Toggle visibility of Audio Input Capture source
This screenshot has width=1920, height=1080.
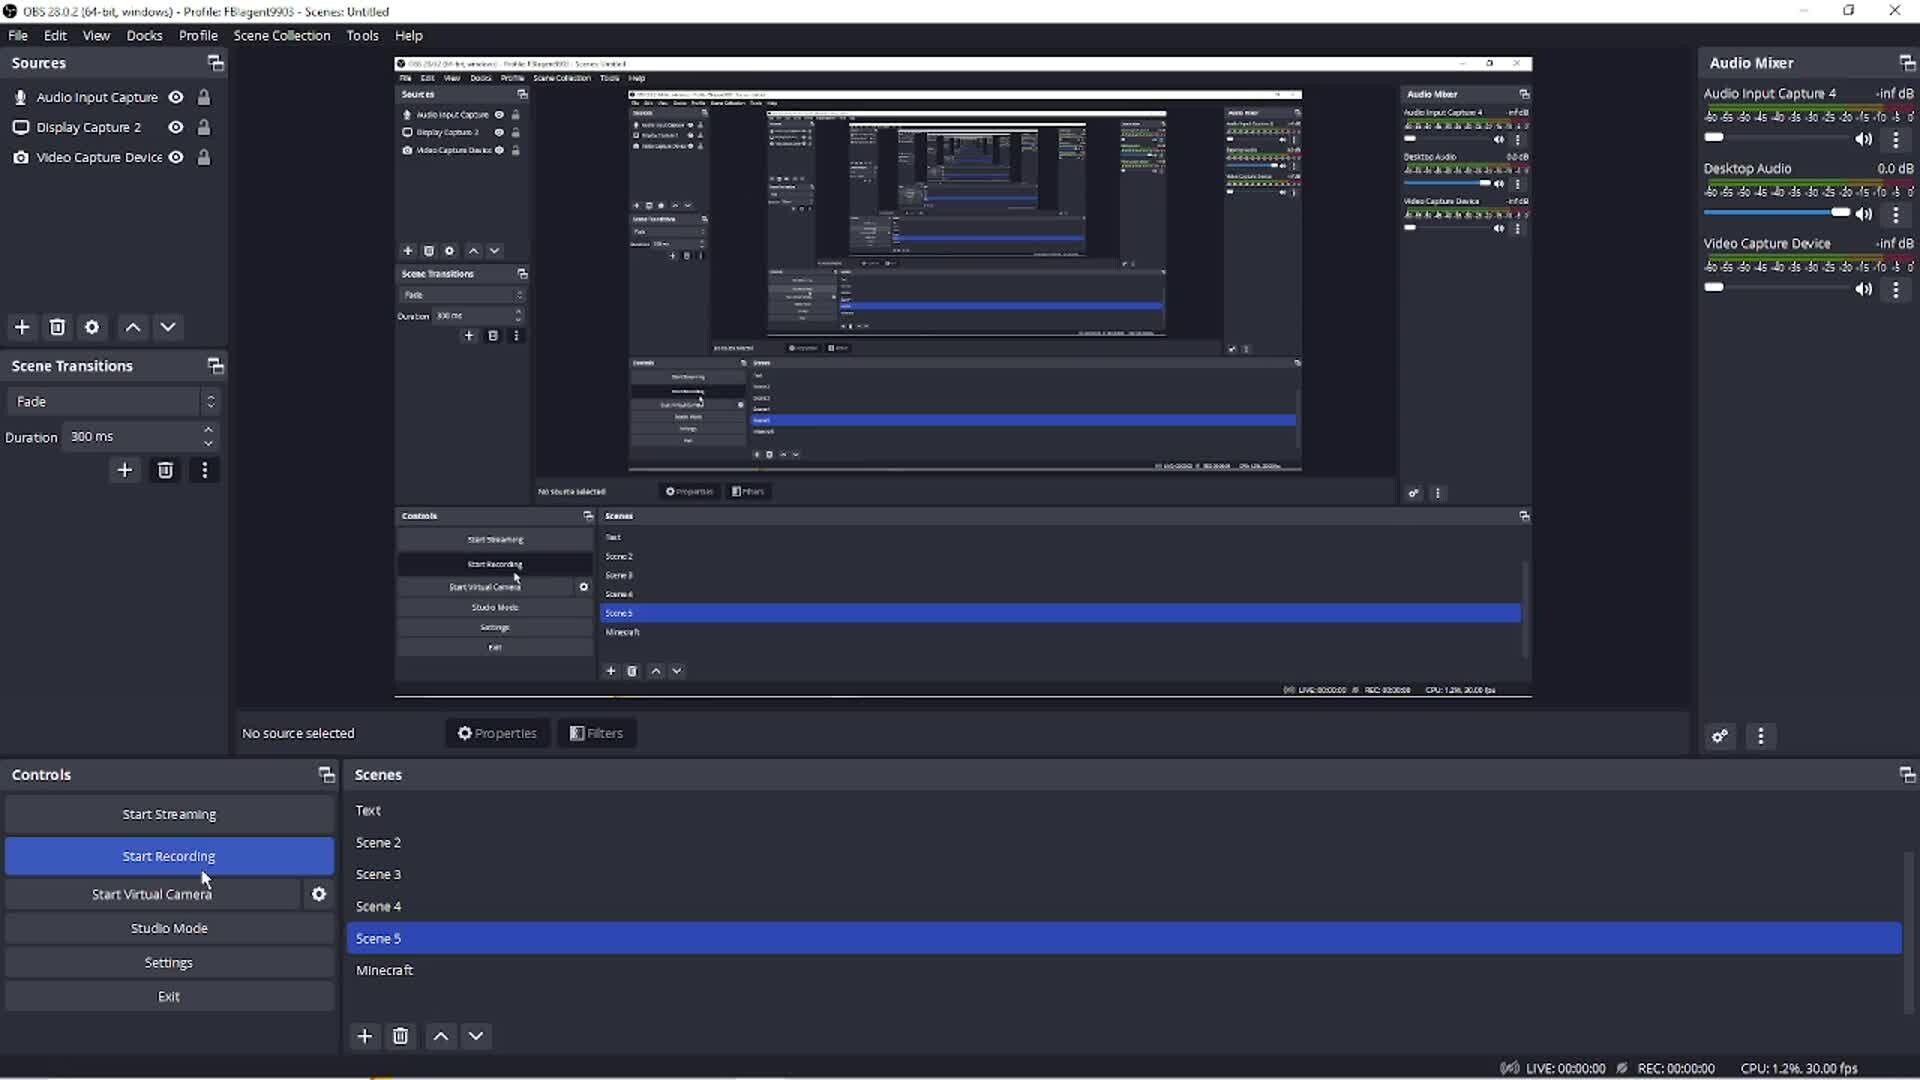(x=176, y=97)
